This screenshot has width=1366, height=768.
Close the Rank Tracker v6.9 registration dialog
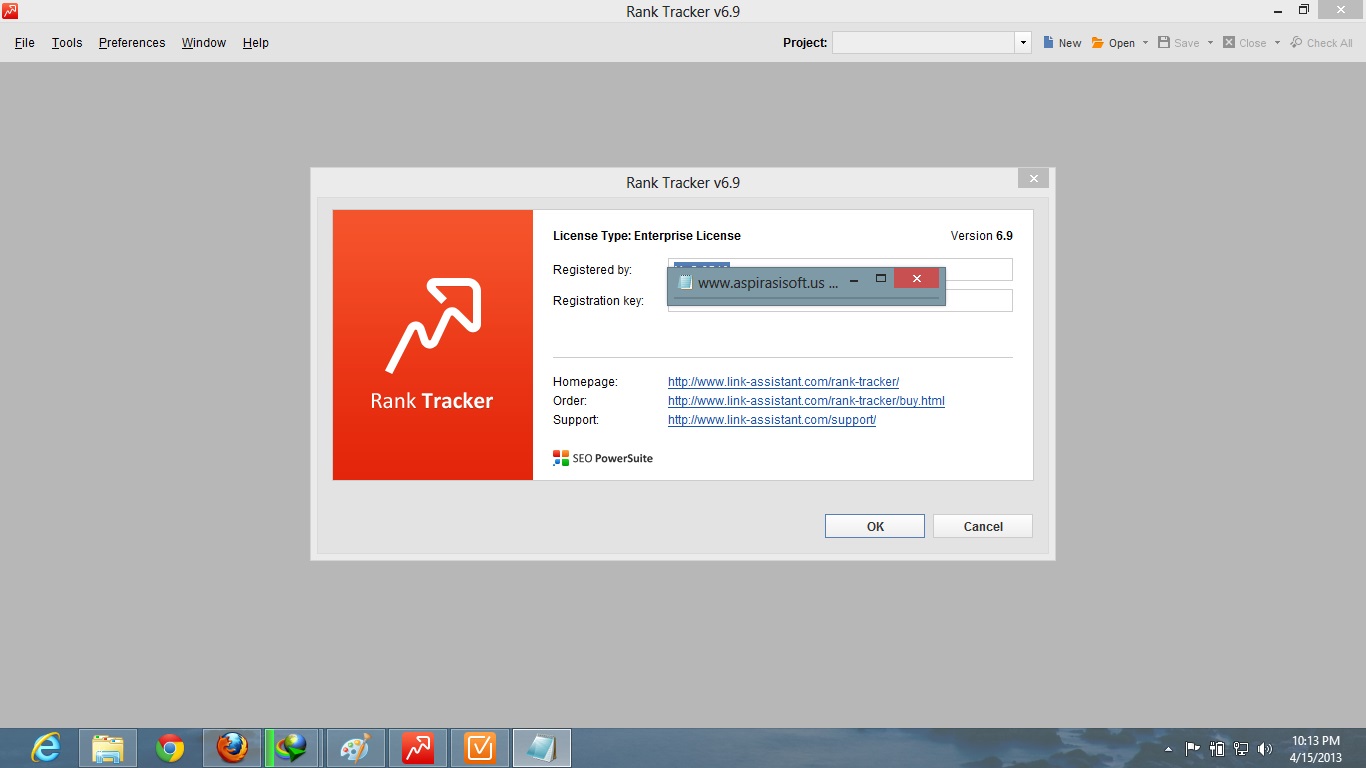point(1033,179)
